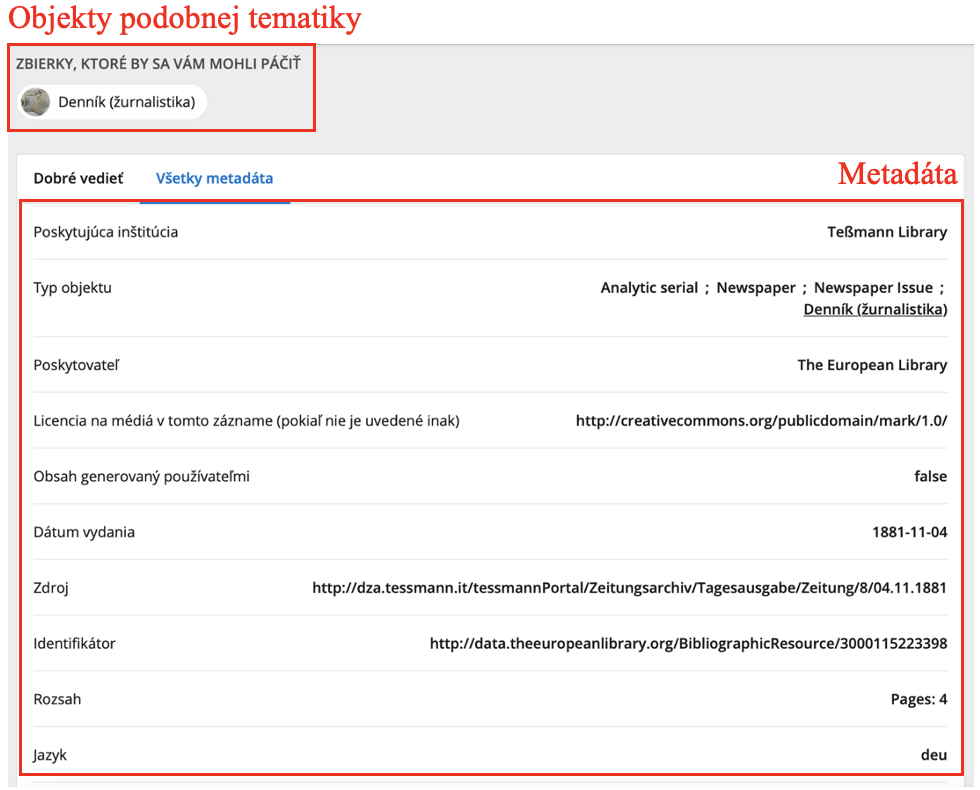Open the theeuropeanlibrary.org identifier URL

[688, 643]
